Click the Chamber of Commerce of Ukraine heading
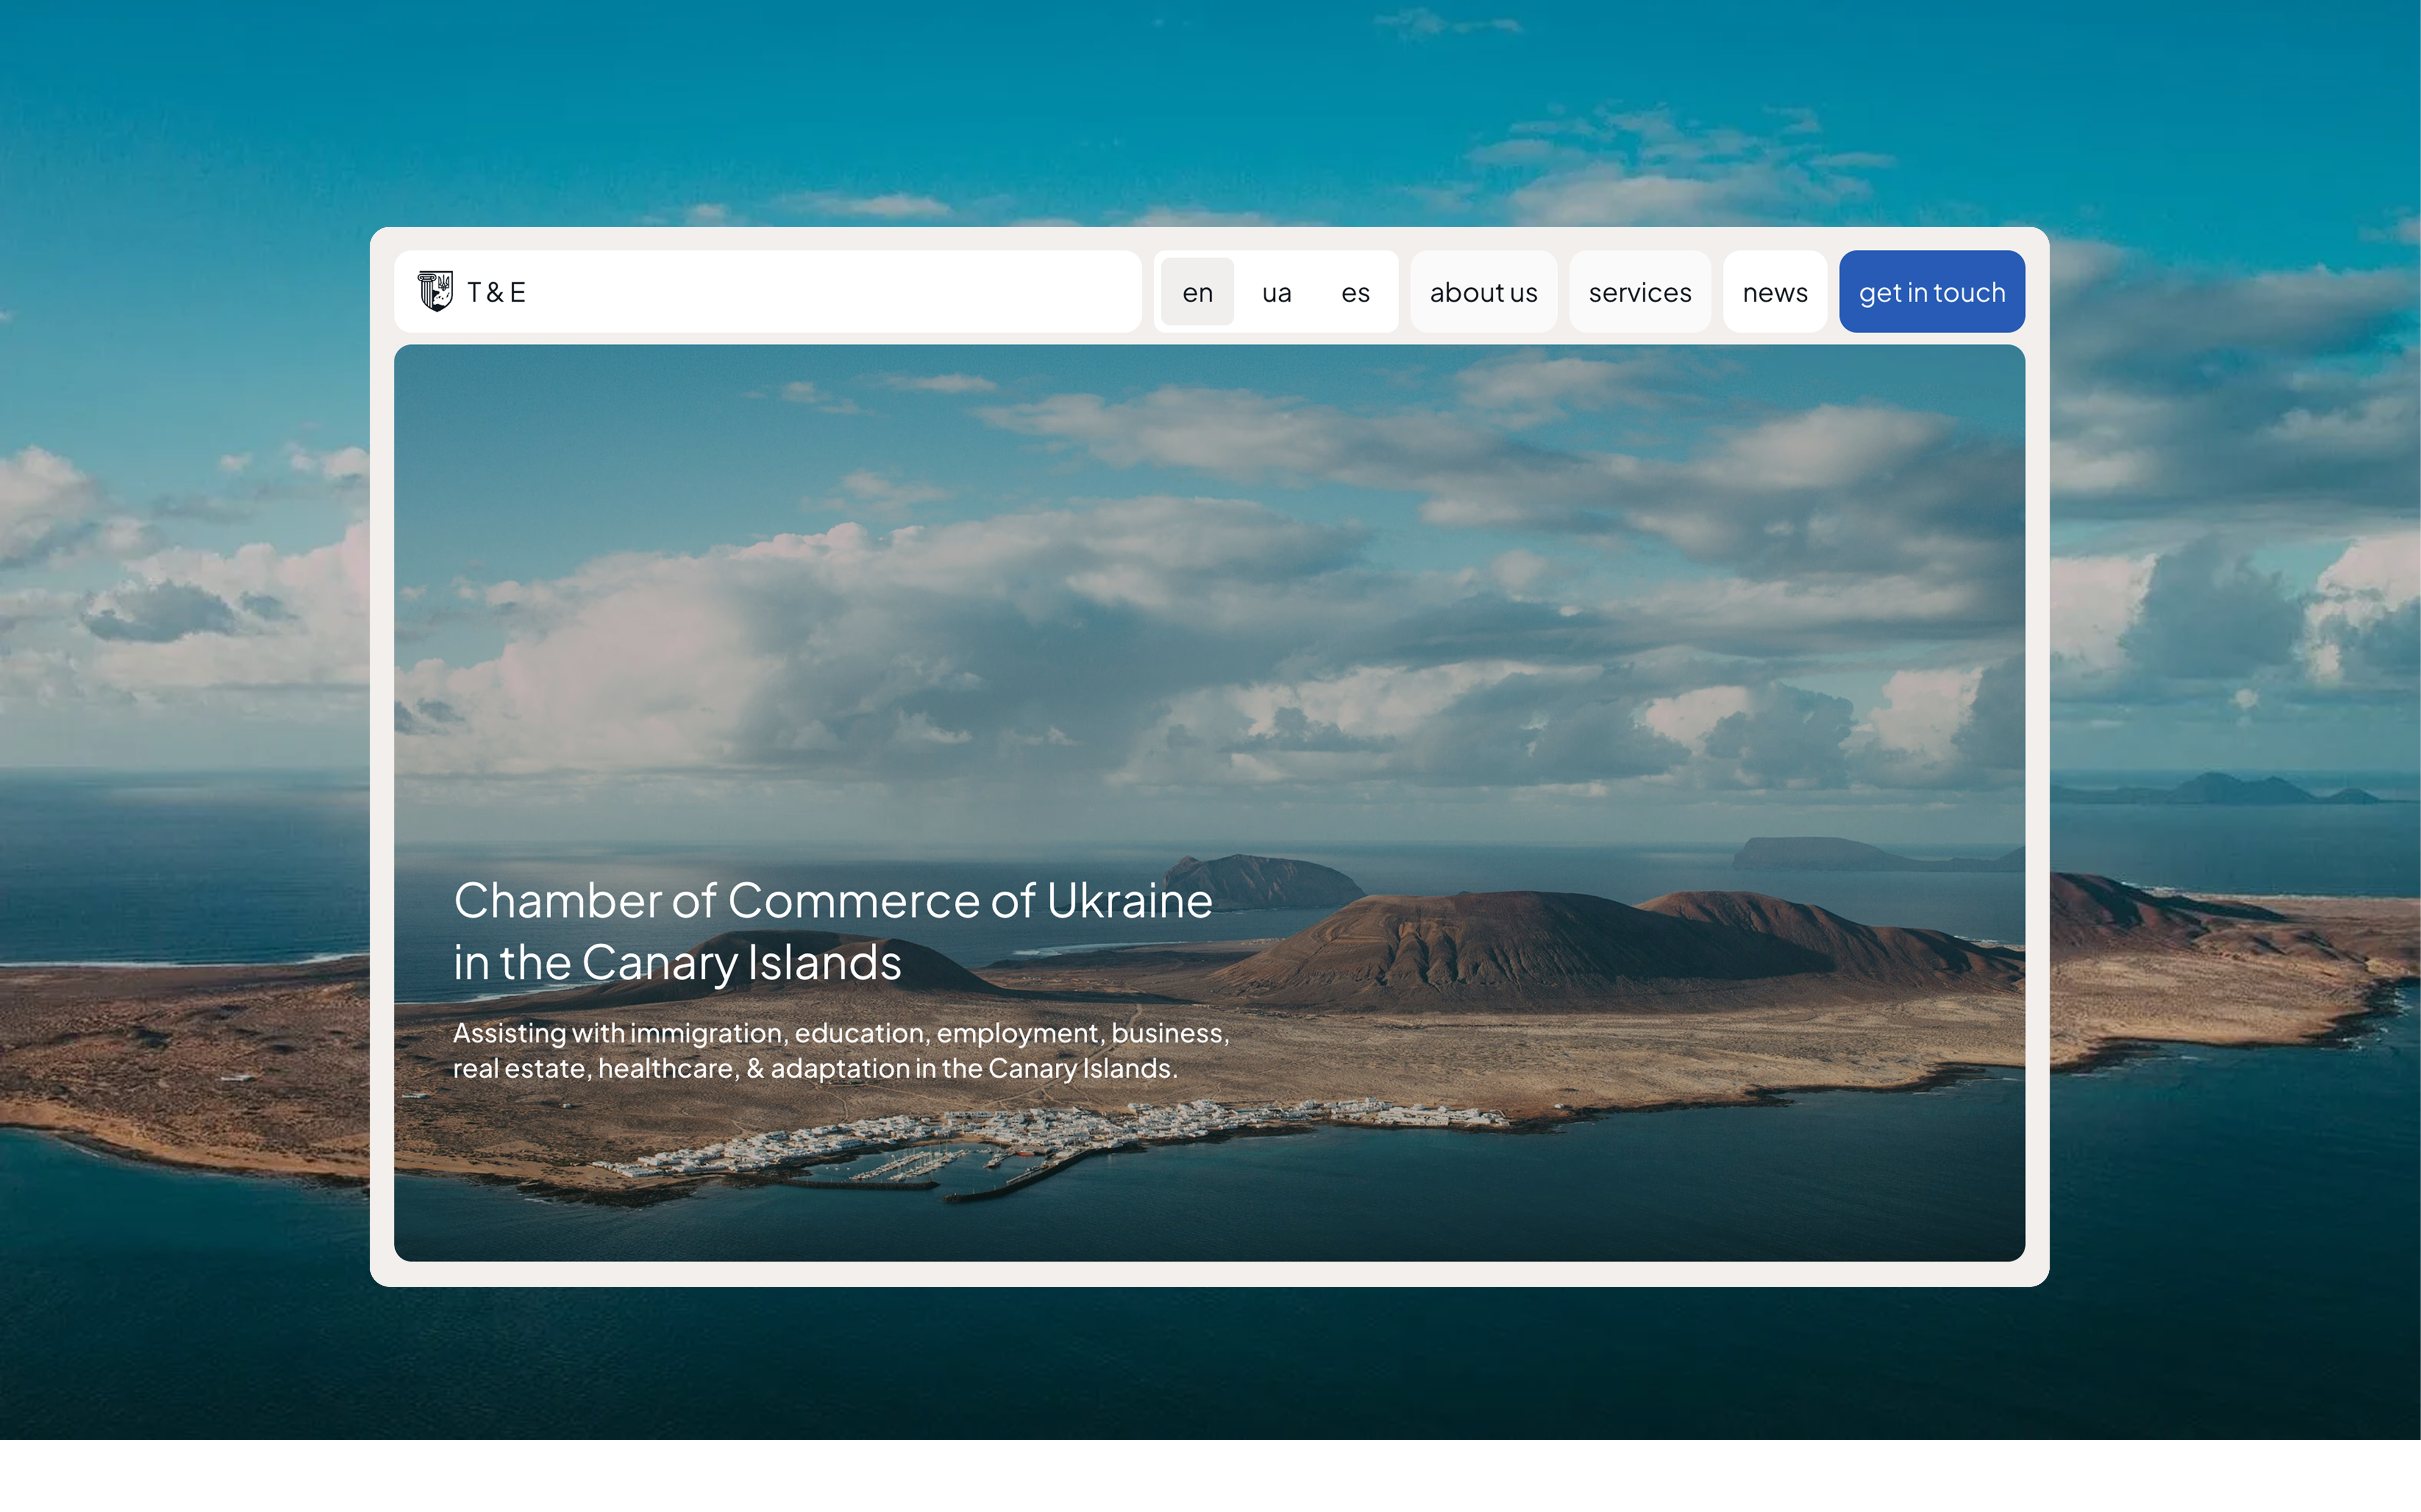Viewport: 2421px width, 1512px height. 832,900
